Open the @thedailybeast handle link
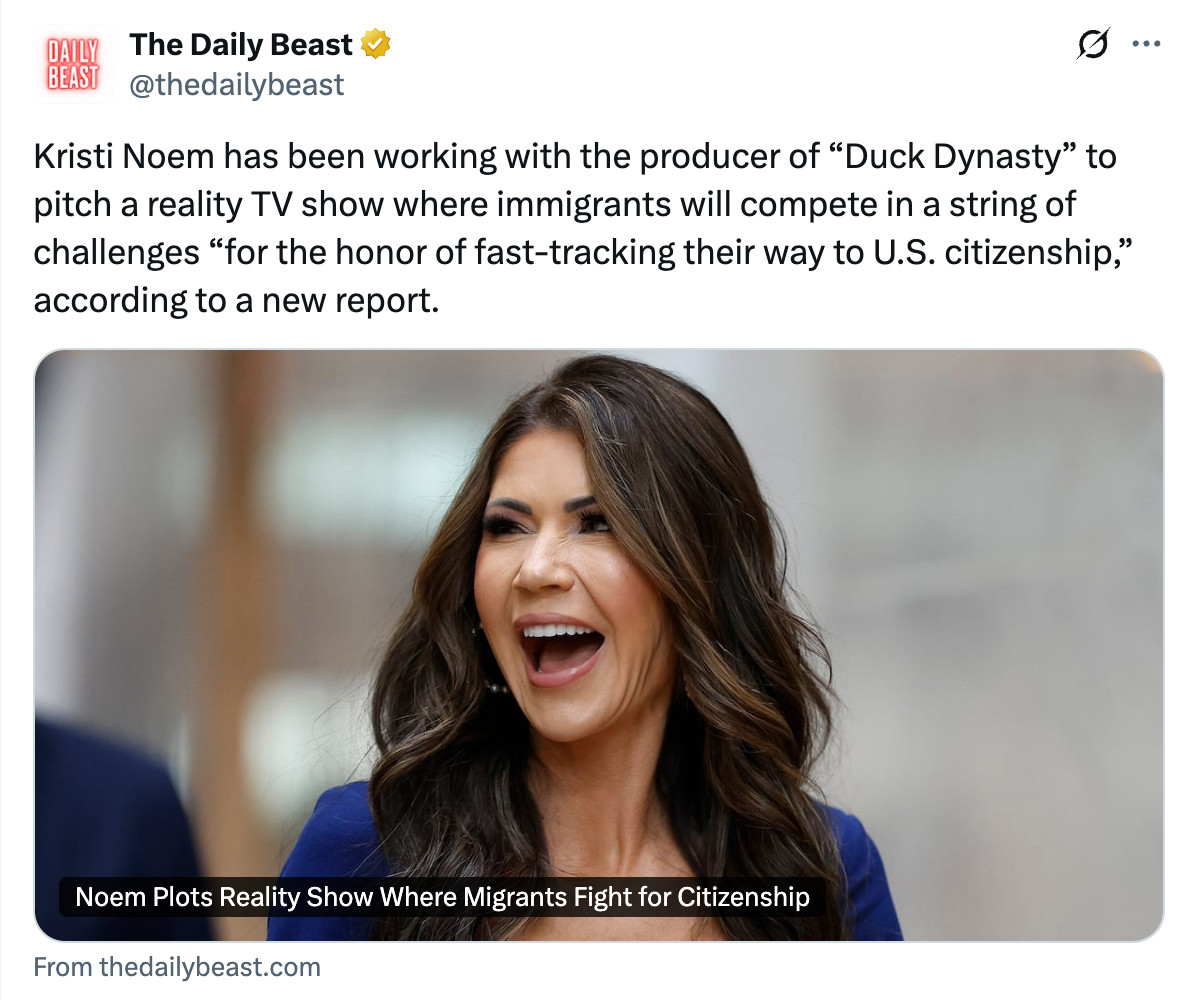The height and width of the screenshot is (1000, 1192). tap(236, 84)
